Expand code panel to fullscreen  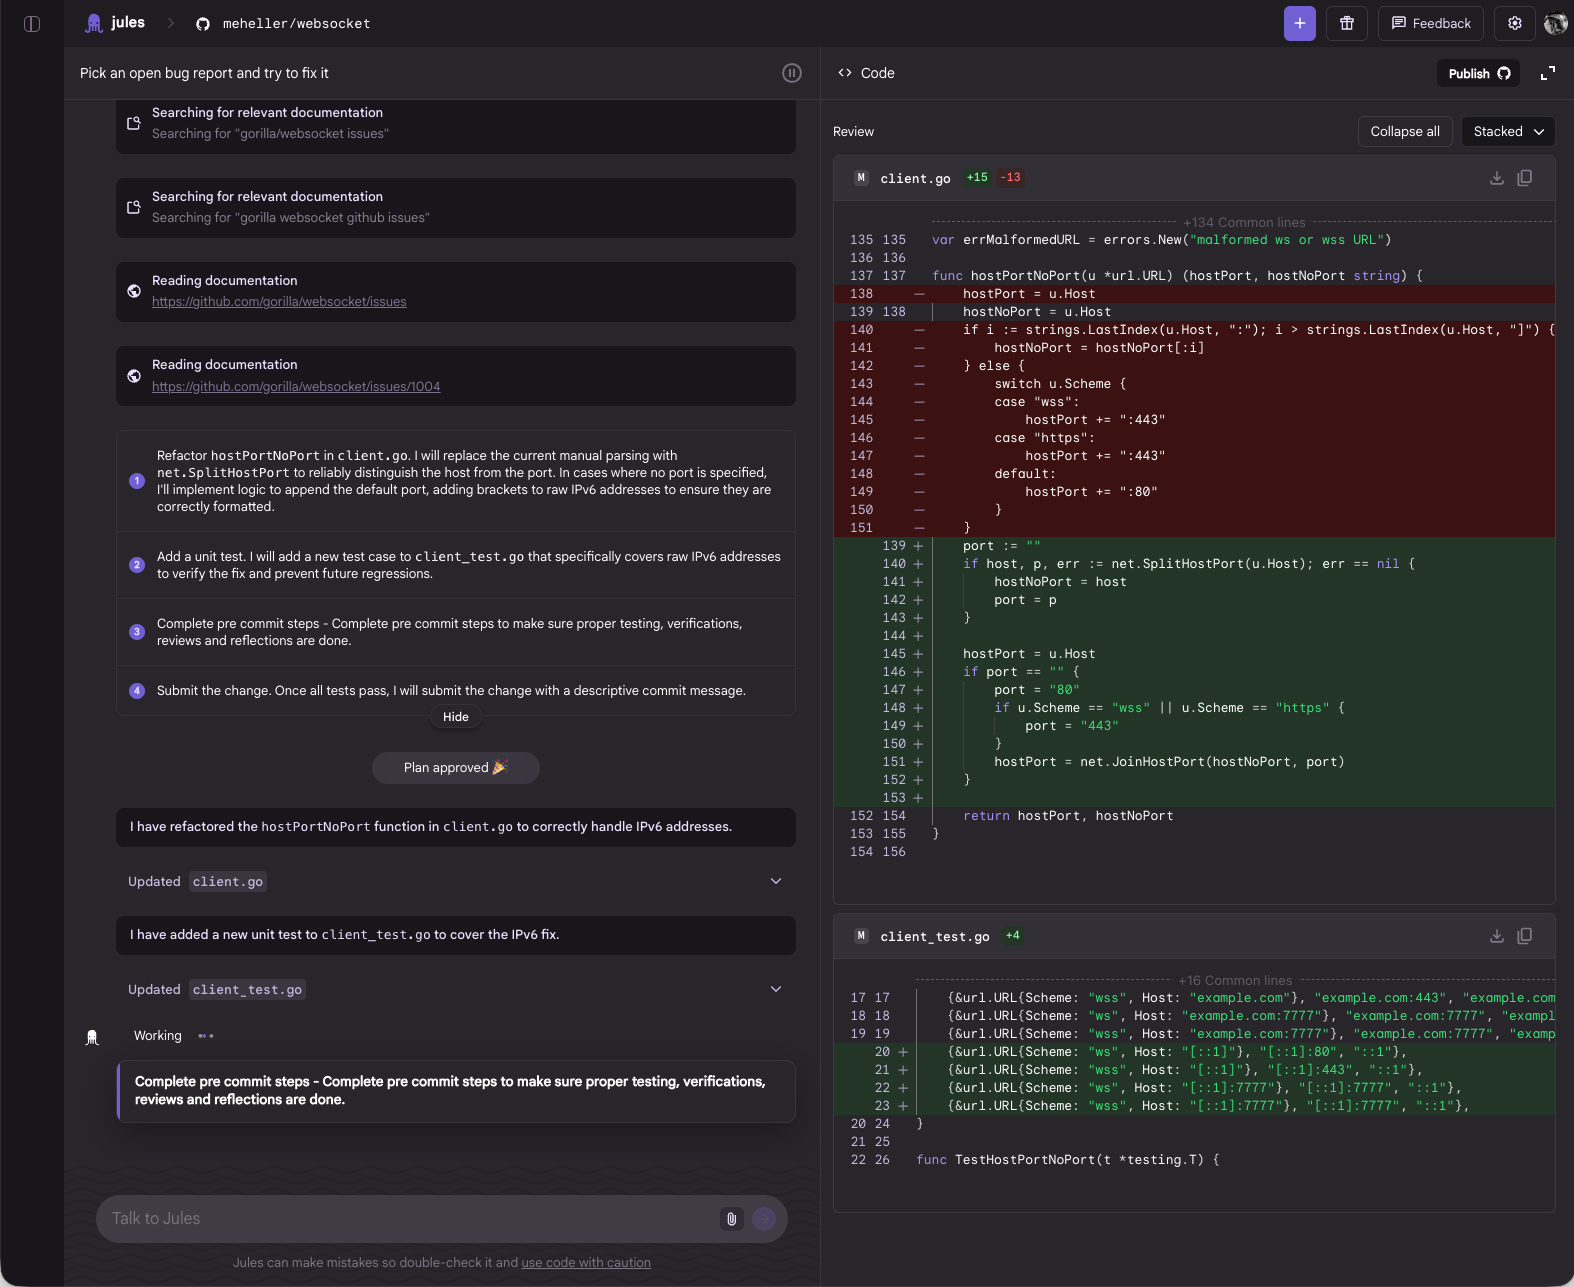tap(1547, 73)
